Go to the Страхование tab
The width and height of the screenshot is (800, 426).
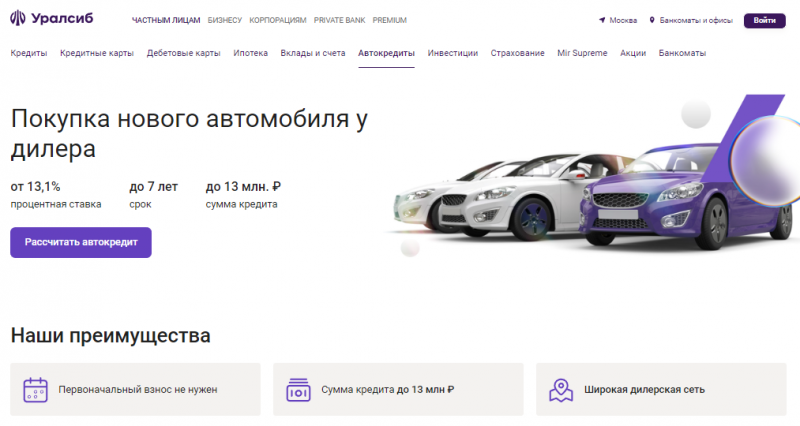[517, 53]
